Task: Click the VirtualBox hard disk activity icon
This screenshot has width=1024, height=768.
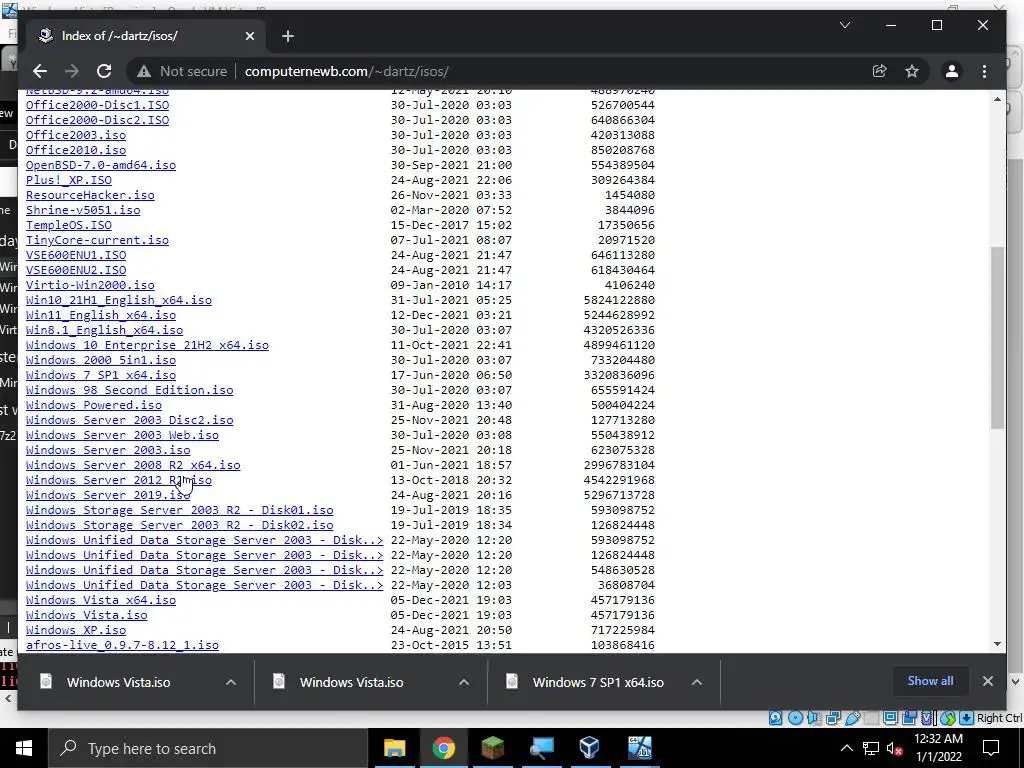Action: coord(775,718)
